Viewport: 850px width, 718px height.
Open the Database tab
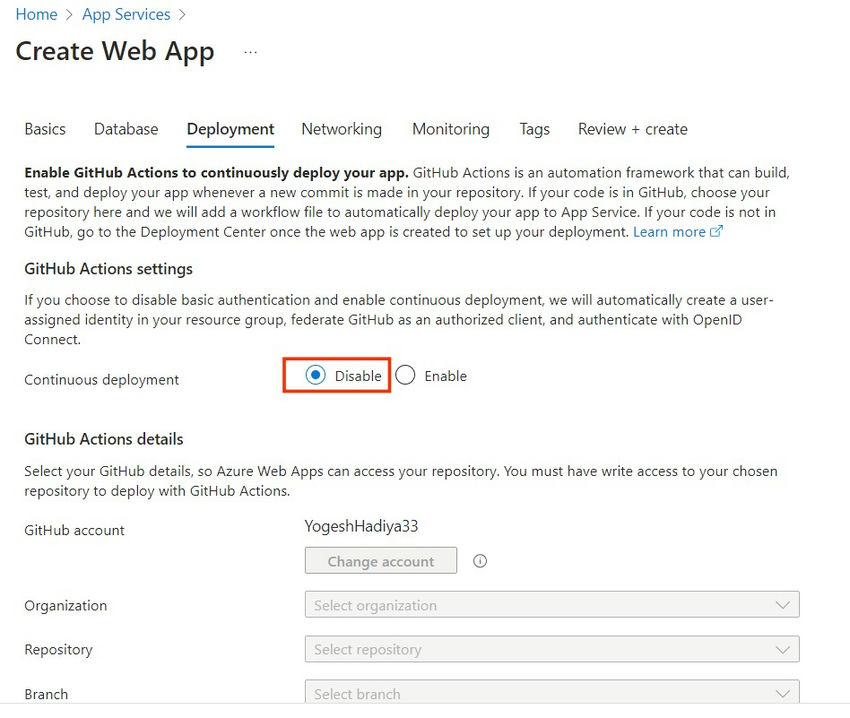tap(126, 129)
